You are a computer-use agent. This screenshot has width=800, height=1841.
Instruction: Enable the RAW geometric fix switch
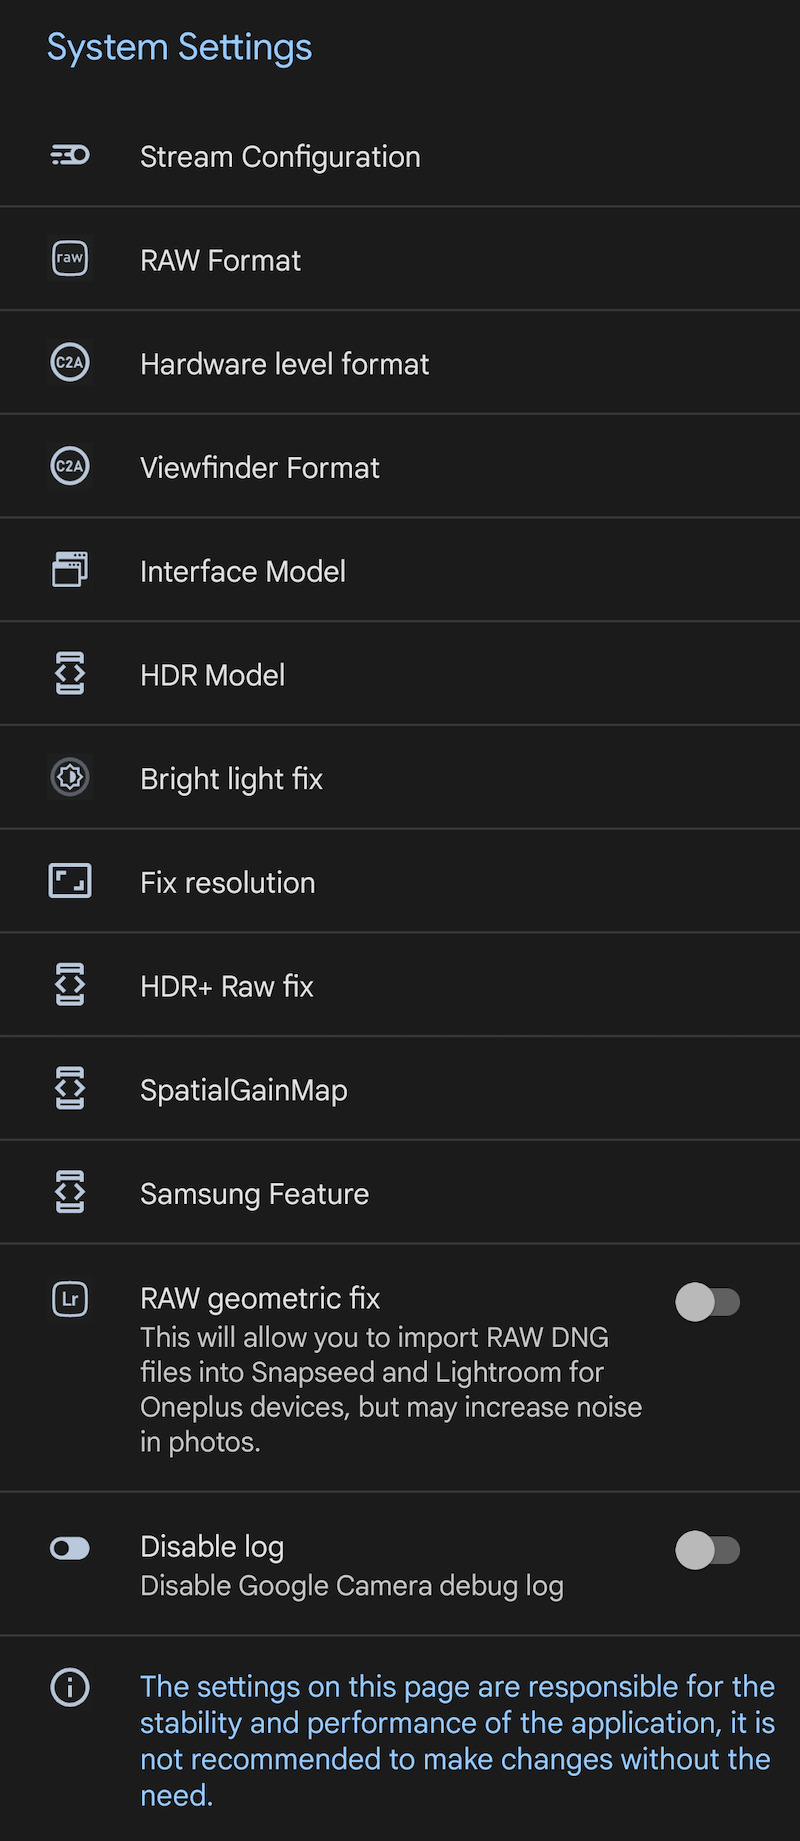pyautogui.click(x=708, y=1302)
